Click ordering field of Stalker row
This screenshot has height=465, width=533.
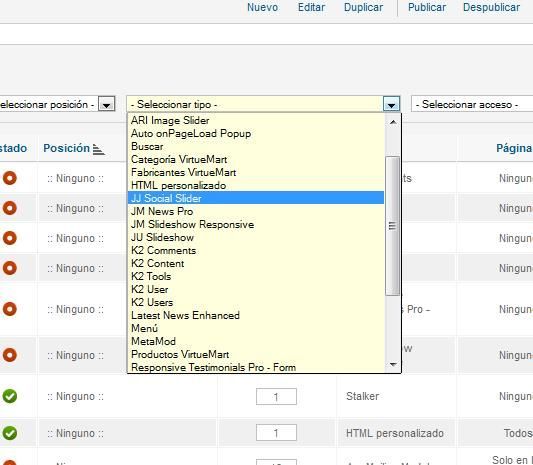[276, 397]
